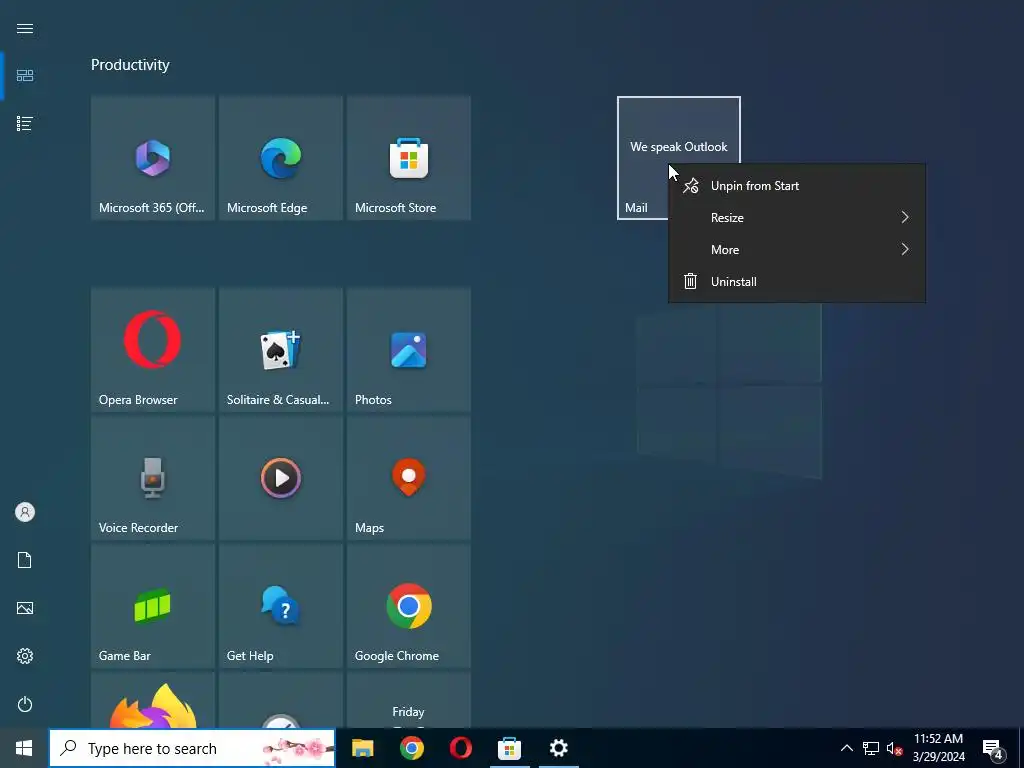Choose Uninstall from context menu
The image size is (1024, 768).
point(797,281)
